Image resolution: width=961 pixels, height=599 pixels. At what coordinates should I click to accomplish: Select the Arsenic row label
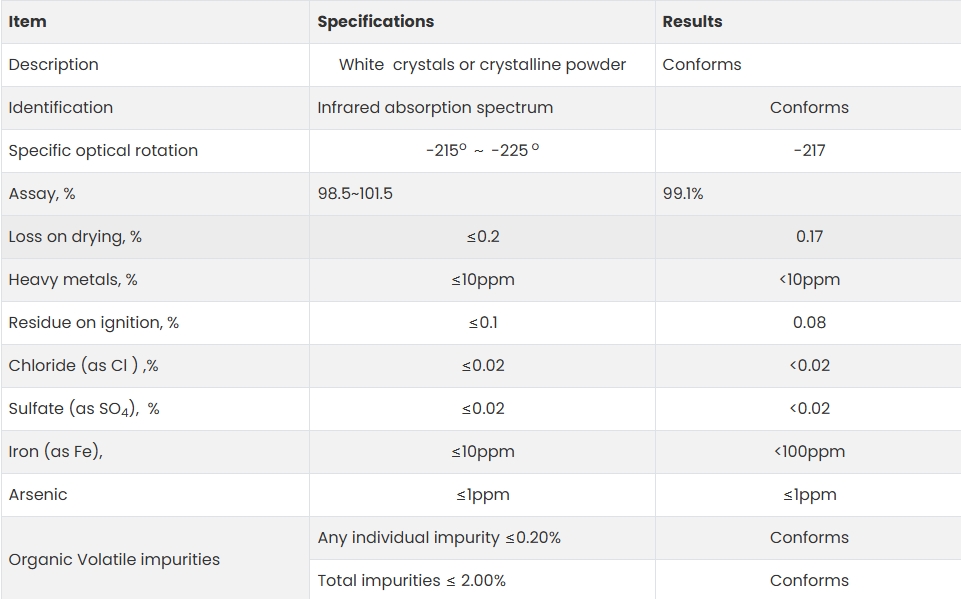click(x=37, y=495)
